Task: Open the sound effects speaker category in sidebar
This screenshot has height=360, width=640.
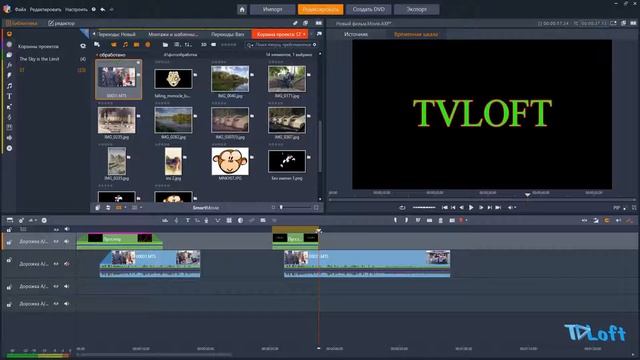Action: click(9, 138)
